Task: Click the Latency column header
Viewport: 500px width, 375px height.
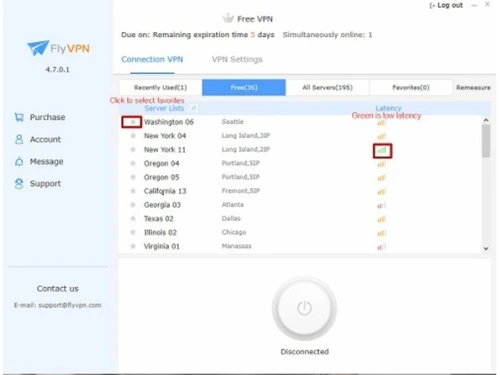Action: pos(388,108)
